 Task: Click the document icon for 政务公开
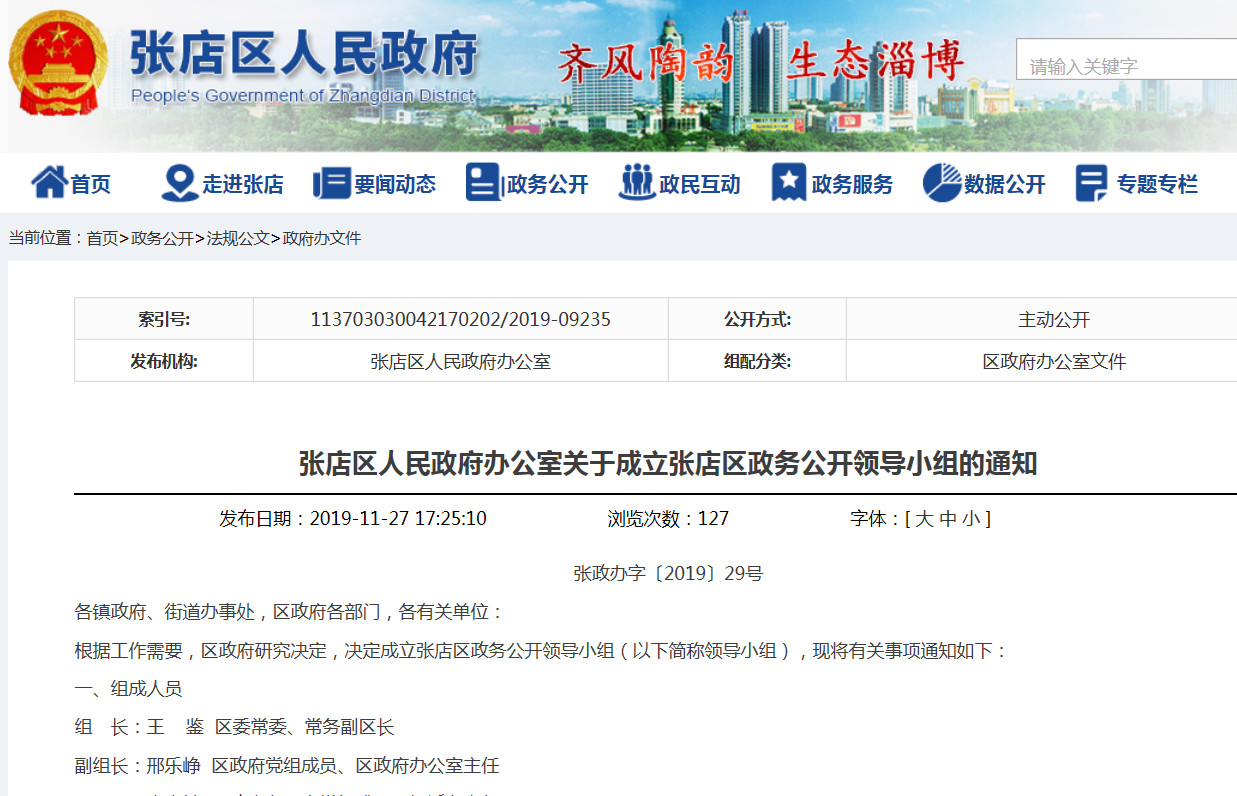pos(483,183)
